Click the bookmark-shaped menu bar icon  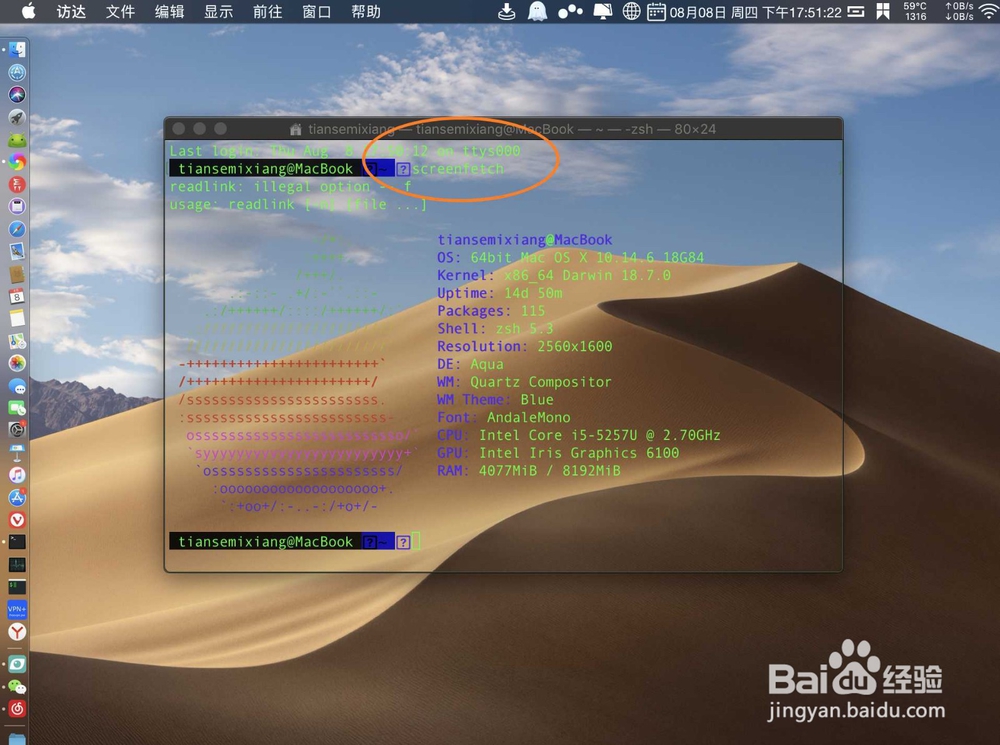[x=883, y=11]
